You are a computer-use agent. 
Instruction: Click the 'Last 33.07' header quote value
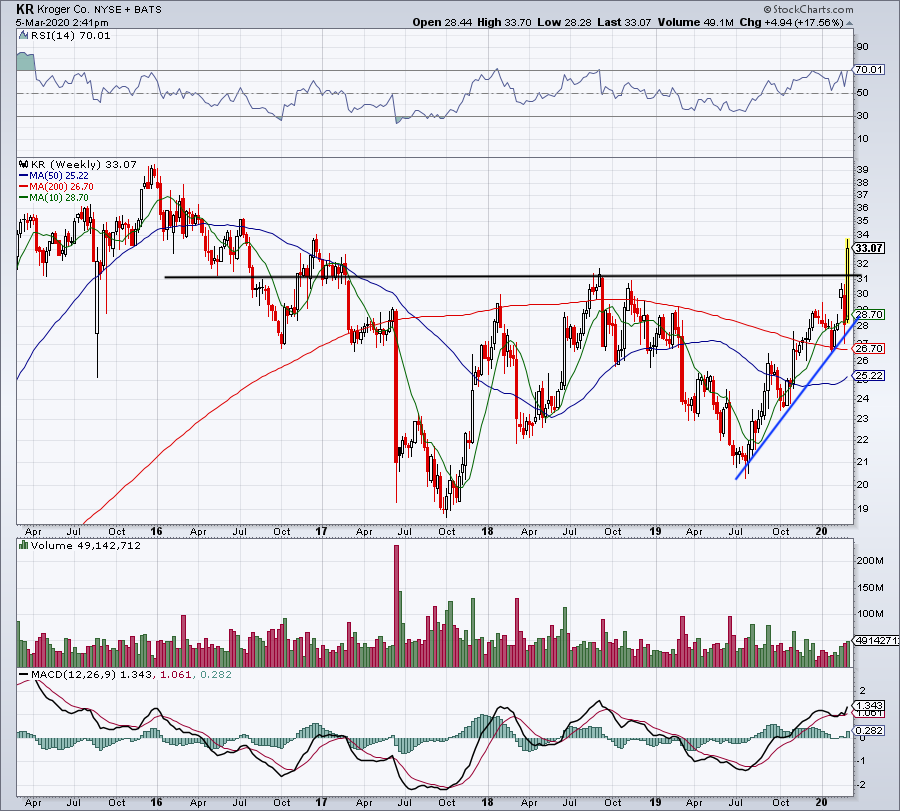[624, 22]
